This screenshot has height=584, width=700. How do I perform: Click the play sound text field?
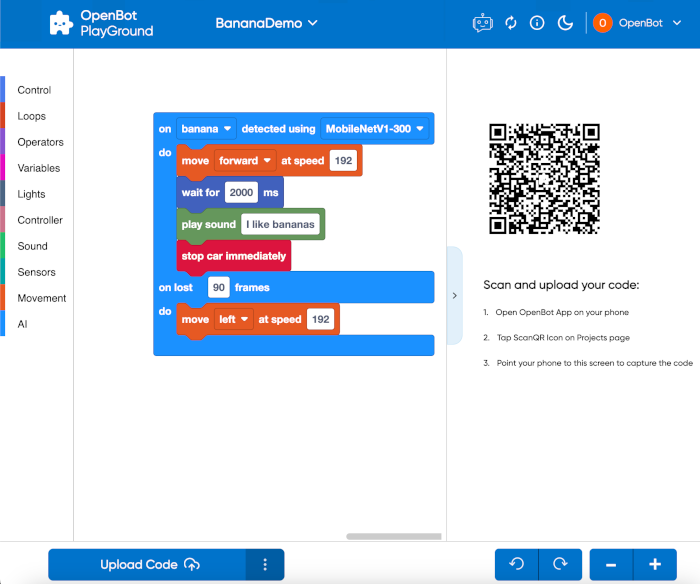[x=280, y=224]
